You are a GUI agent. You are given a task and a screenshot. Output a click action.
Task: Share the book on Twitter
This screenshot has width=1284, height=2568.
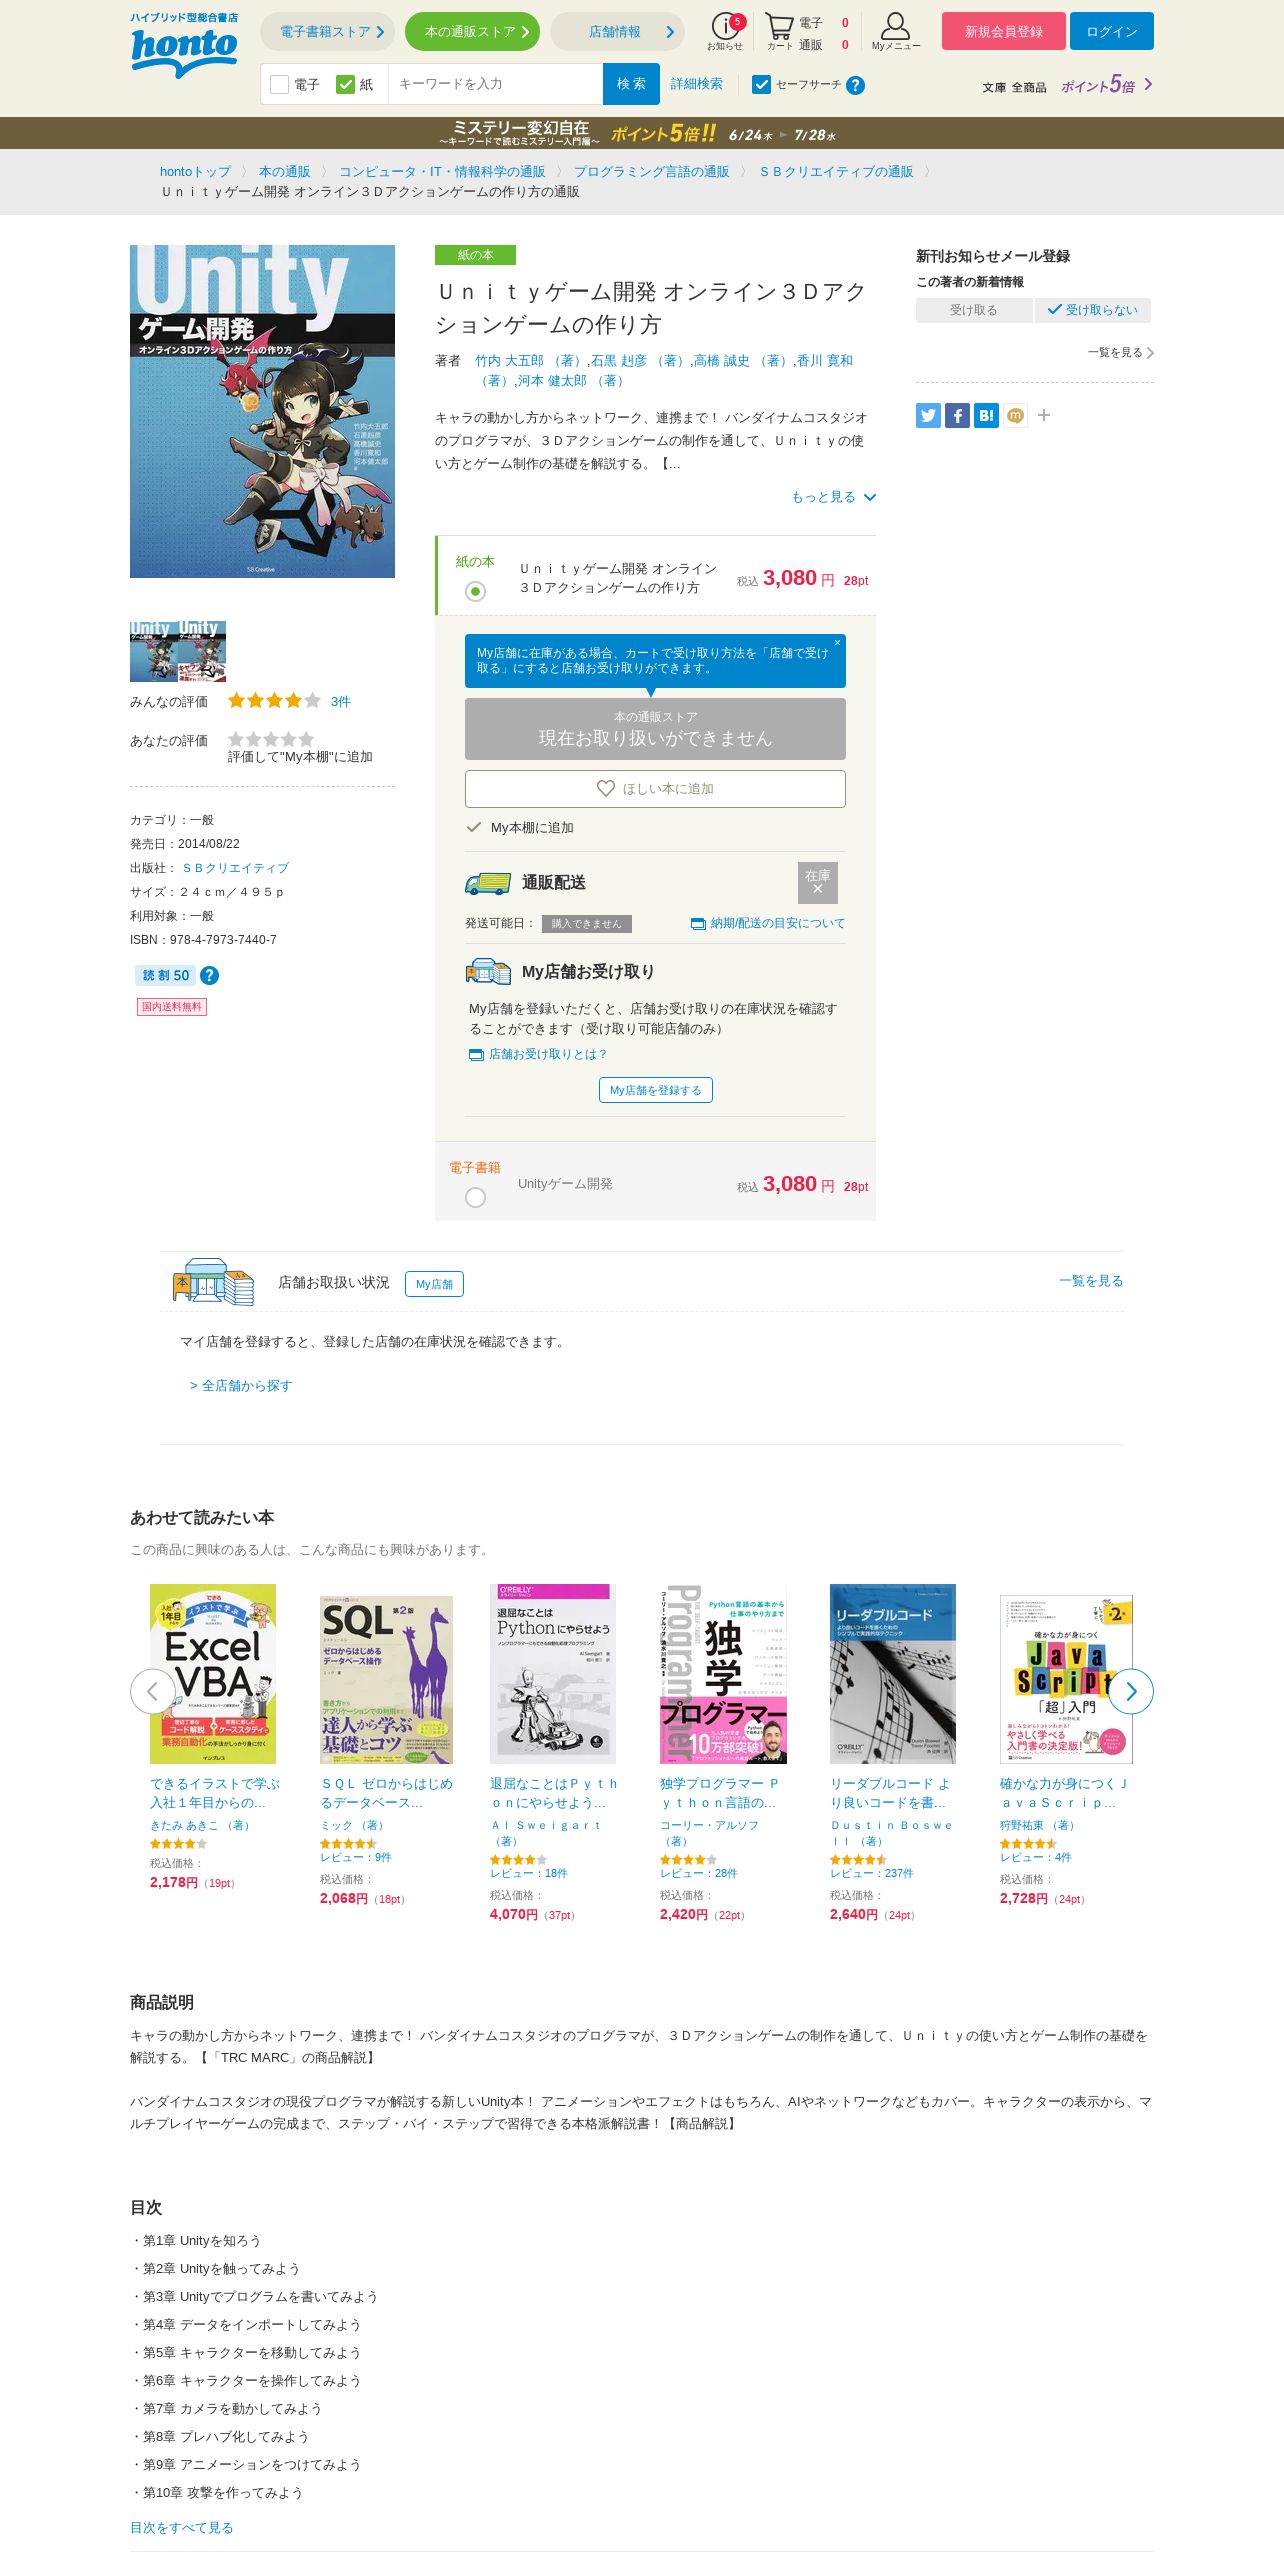pos(928,415)
